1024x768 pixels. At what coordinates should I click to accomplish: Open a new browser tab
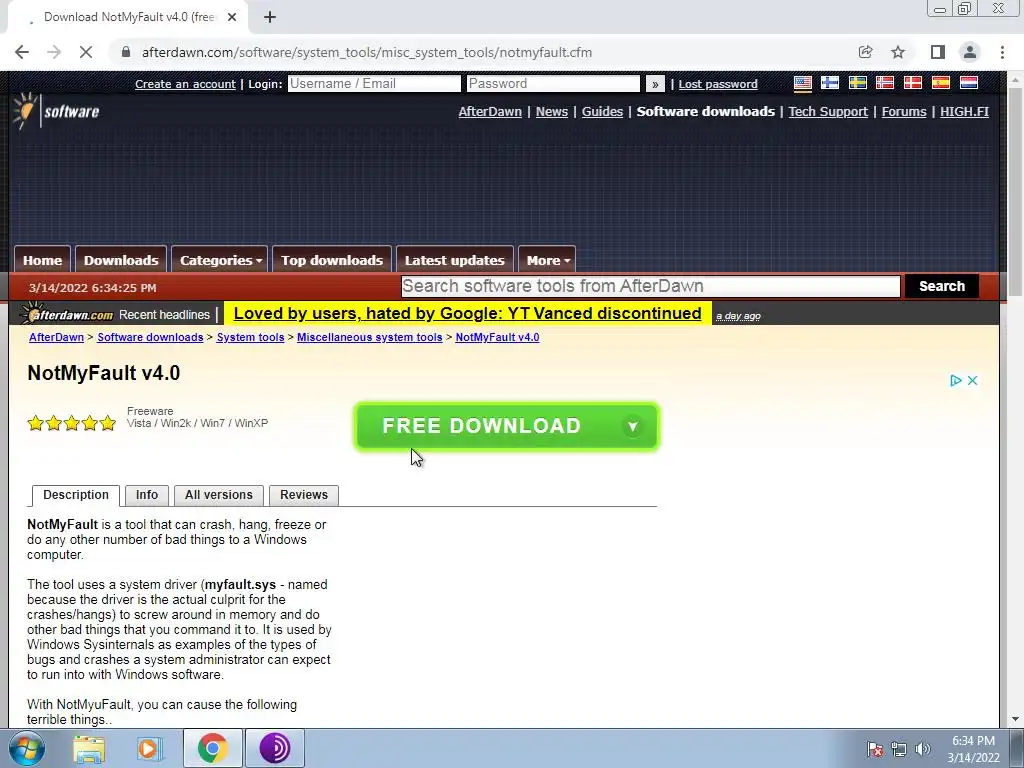tap(270, 18)
